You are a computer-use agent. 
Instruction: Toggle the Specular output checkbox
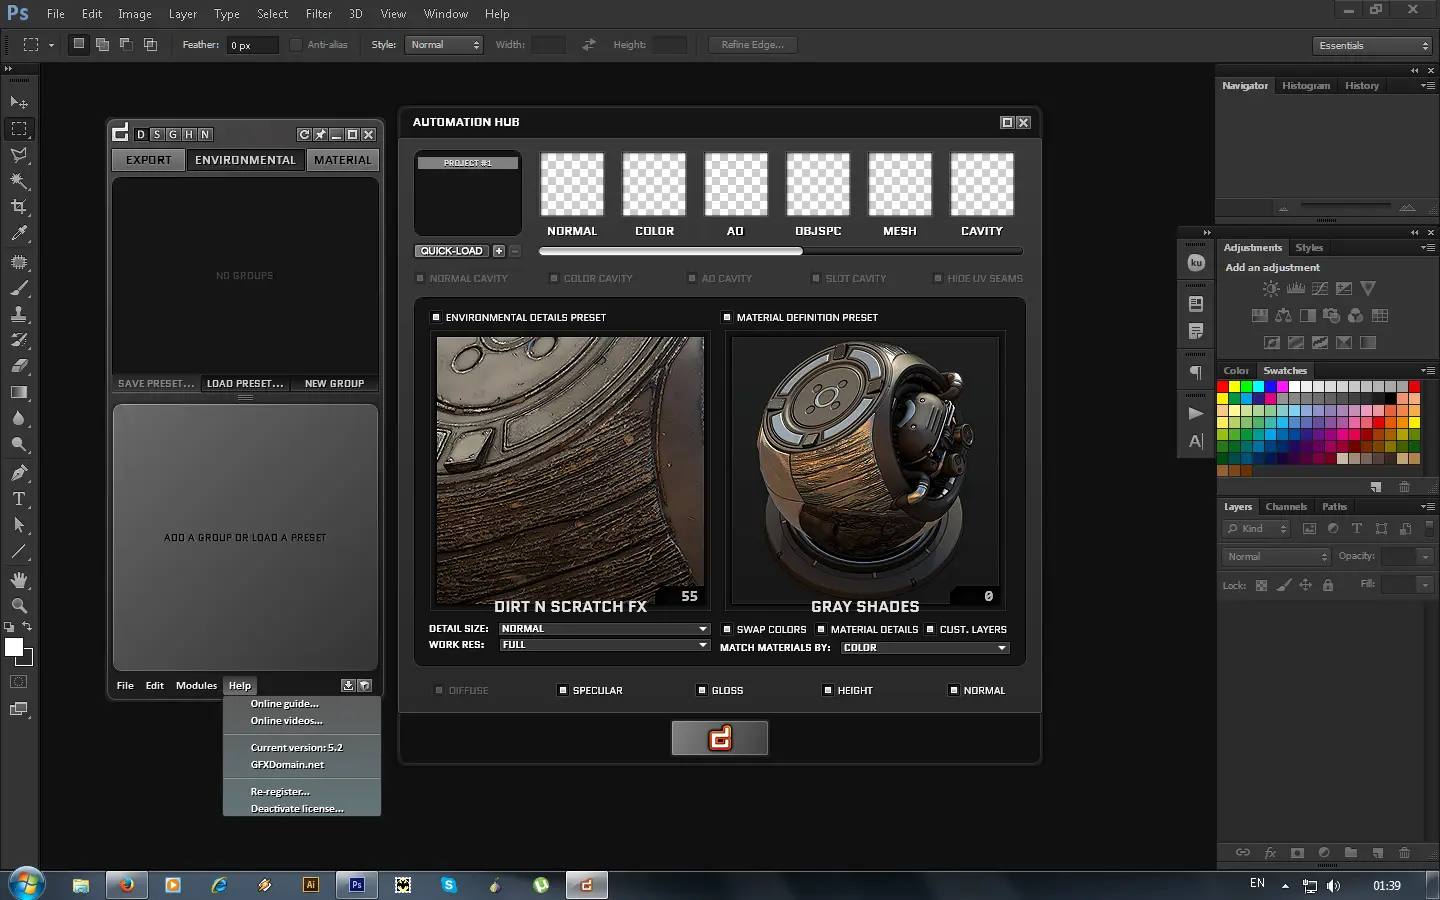pos(563,691)
